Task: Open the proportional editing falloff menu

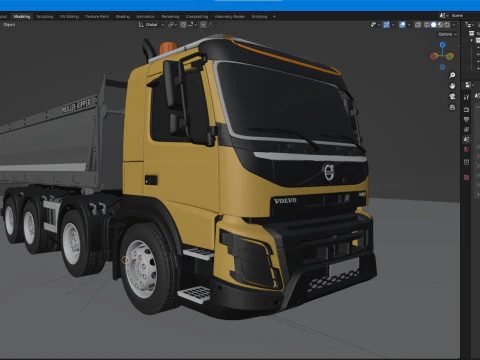Action: coord(211,25)
